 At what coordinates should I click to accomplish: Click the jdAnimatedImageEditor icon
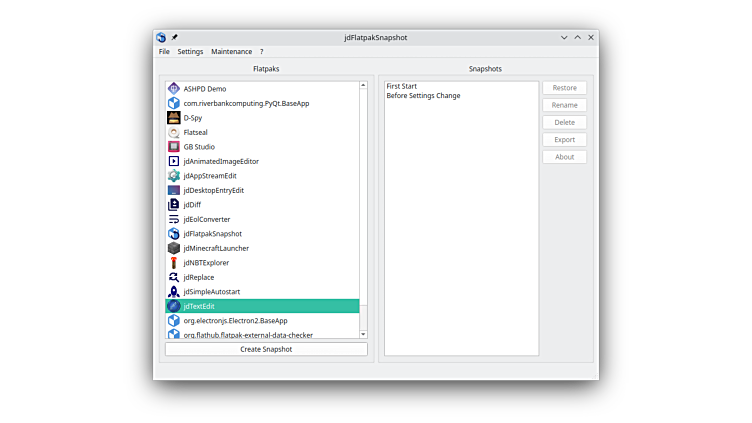tap(173, 161)
